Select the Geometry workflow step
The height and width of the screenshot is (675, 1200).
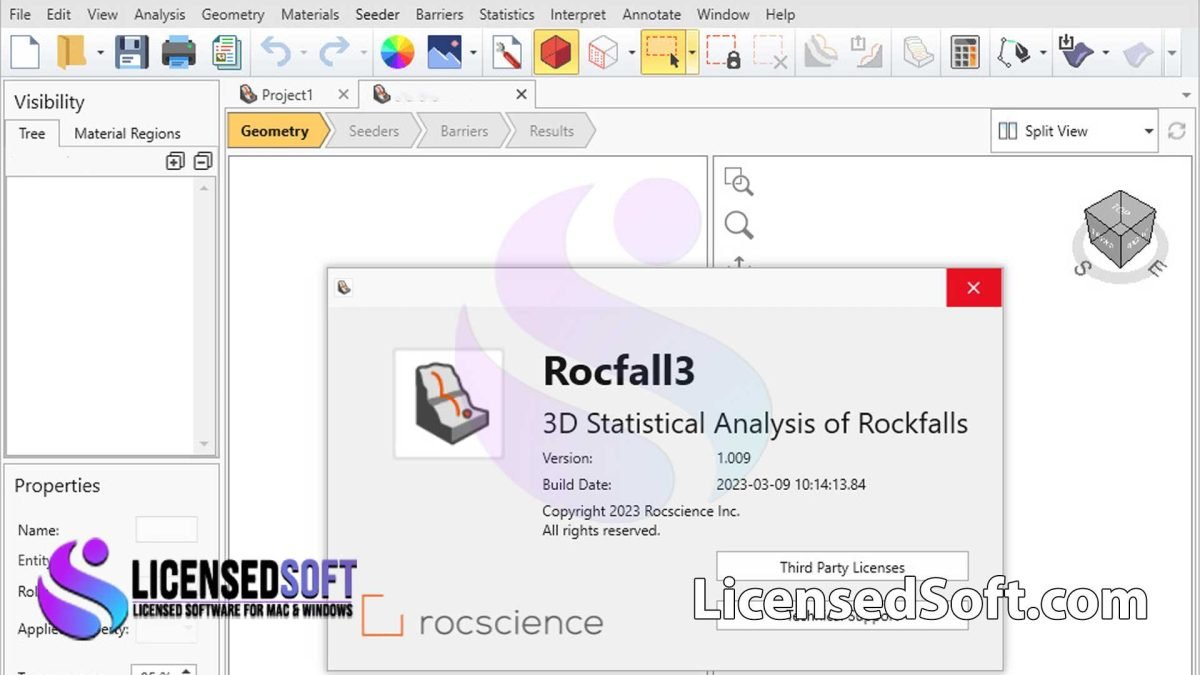coord(275,131)
